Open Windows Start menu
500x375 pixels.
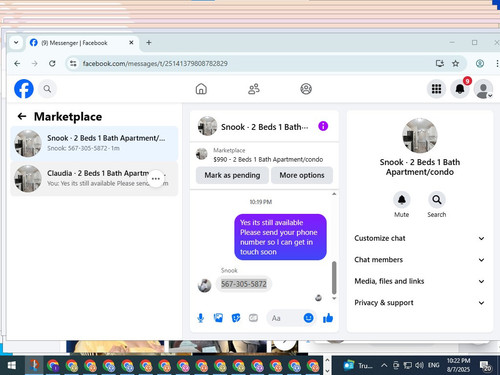click(x=12, y=366)
